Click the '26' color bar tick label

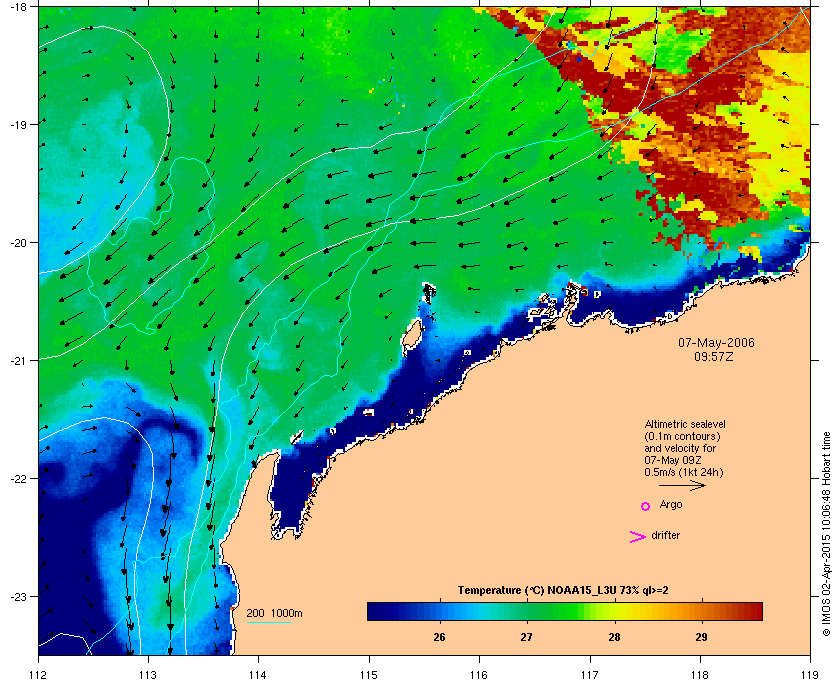click(x=439, y=637)
